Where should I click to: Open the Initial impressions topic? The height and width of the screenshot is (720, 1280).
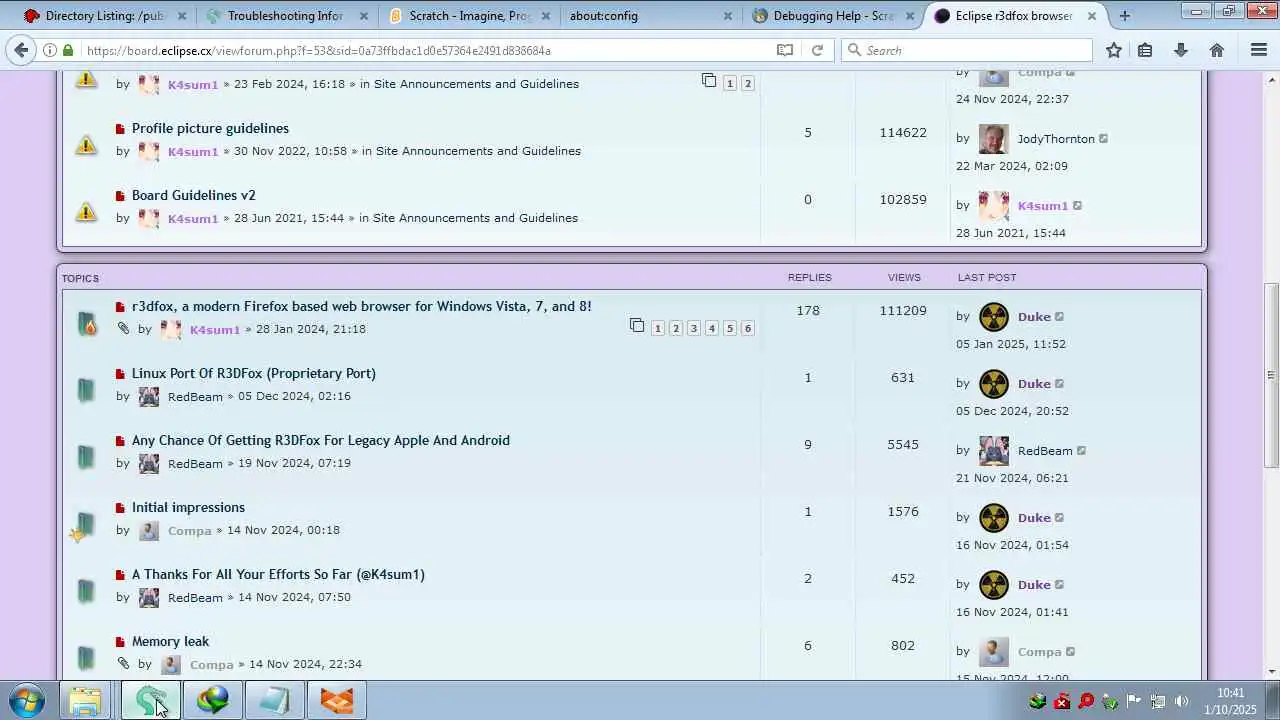tap(188, 507)
